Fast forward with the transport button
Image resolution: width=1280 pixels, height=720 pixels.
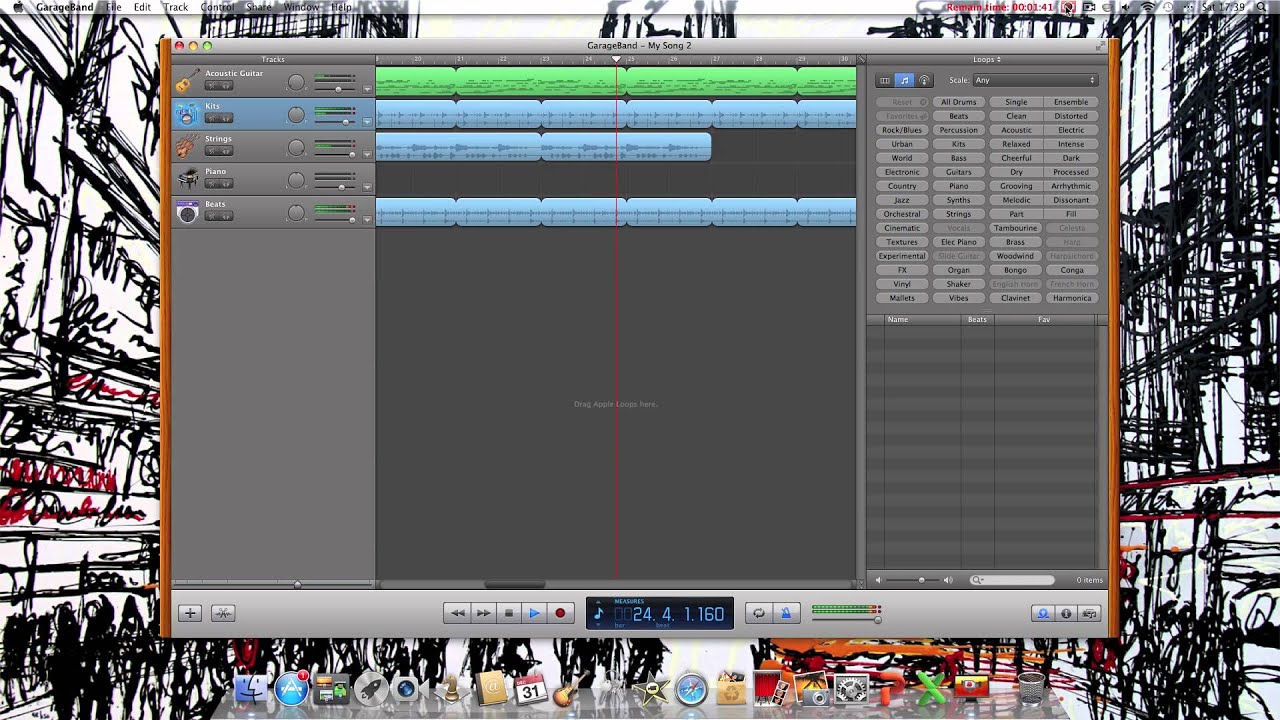click(483, 613)
